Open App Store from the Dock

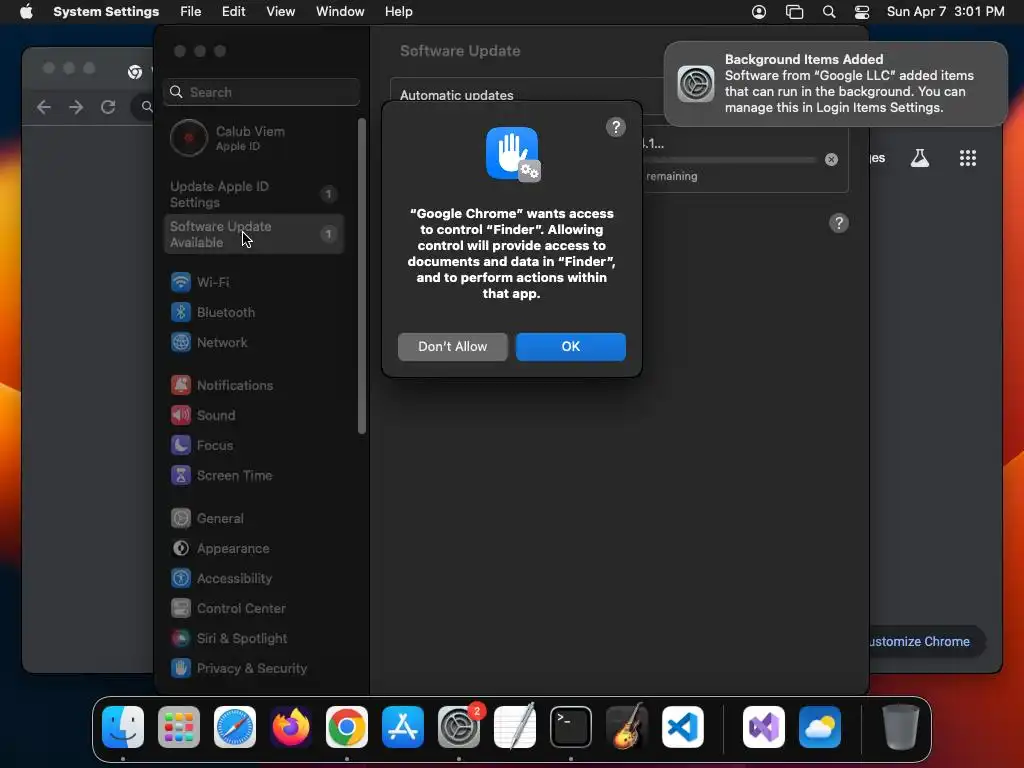click(403, 727)
